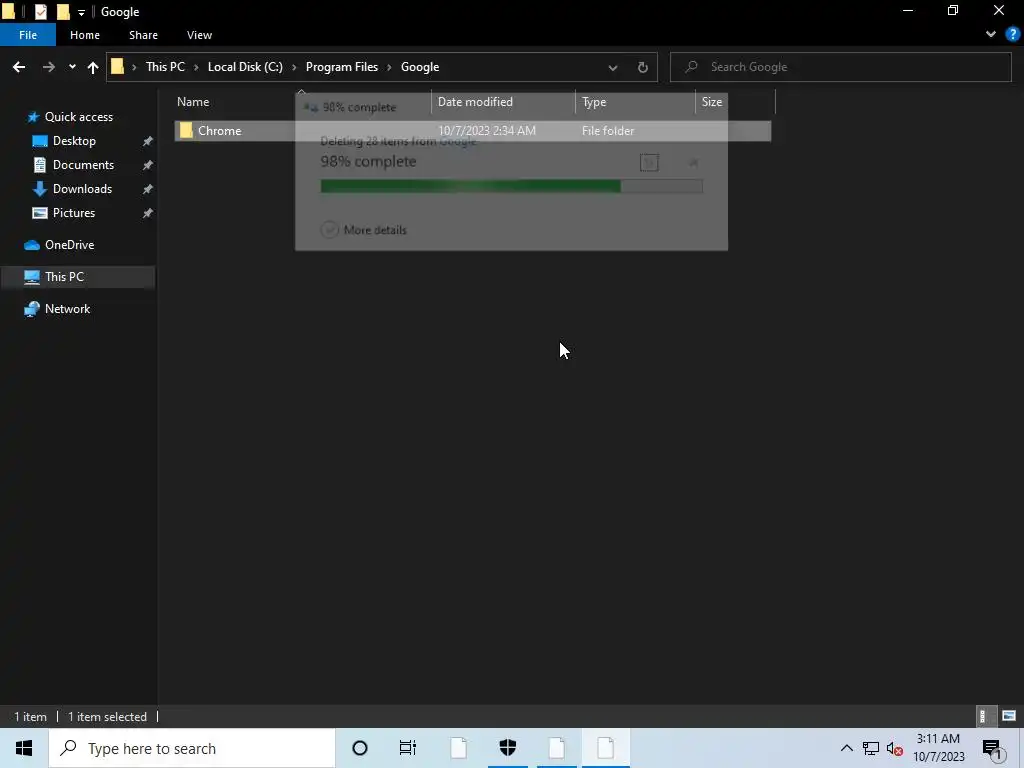1024x768 pixels.
Task: Sort by the Size column header
Action: [712, 102]
